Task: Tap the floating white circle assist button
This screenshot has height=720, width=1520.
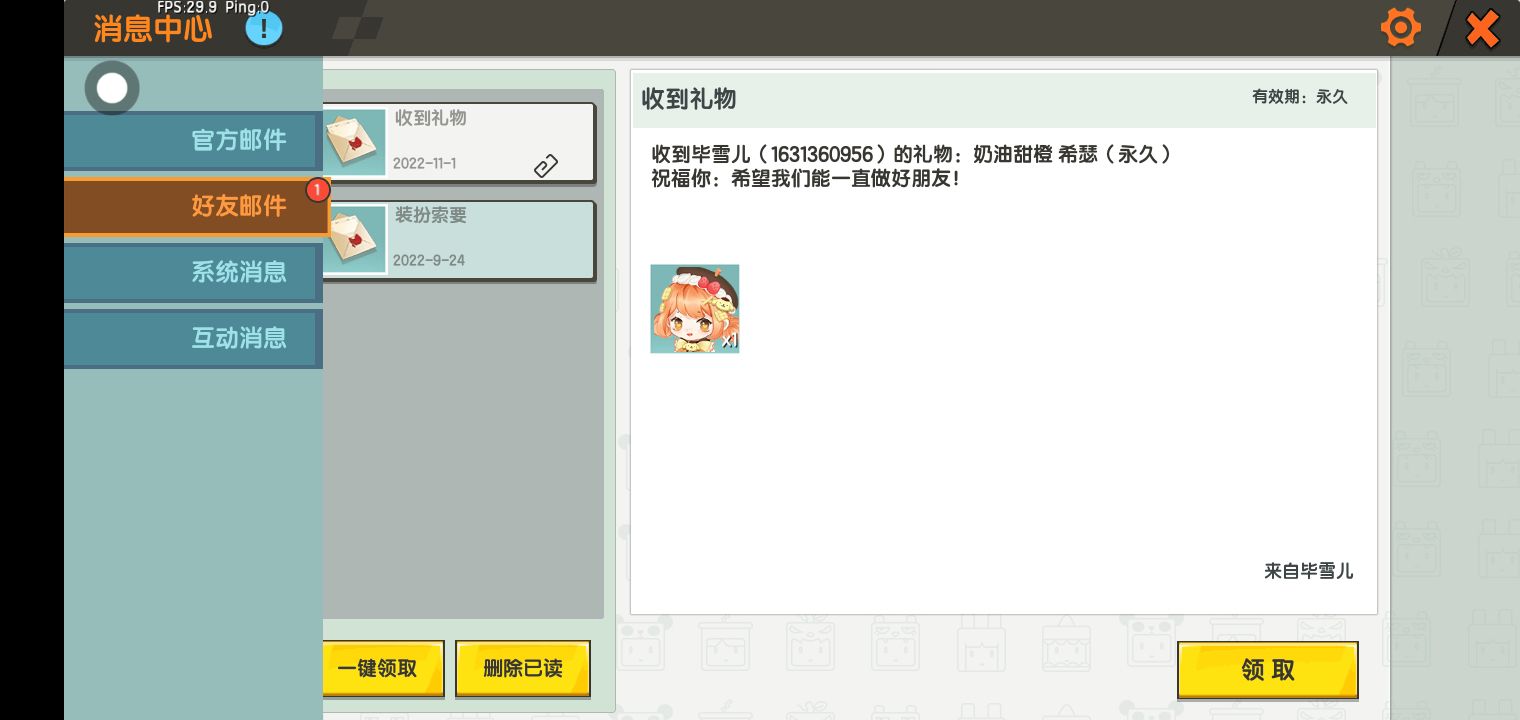Action: [x=112, y=88]
